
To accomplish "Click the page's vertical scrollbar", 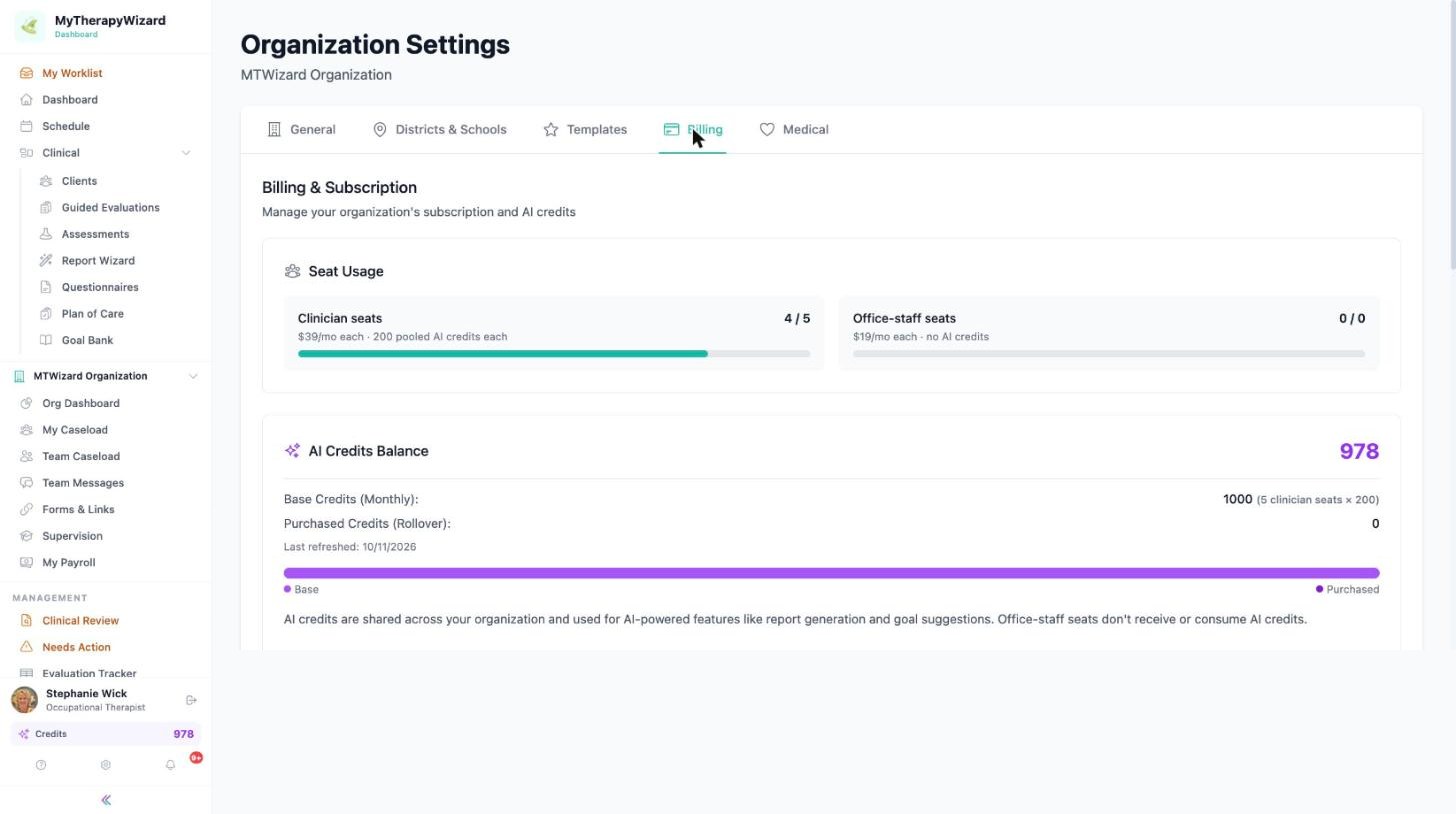I will pyautogui.click(x=1452, y=134).
